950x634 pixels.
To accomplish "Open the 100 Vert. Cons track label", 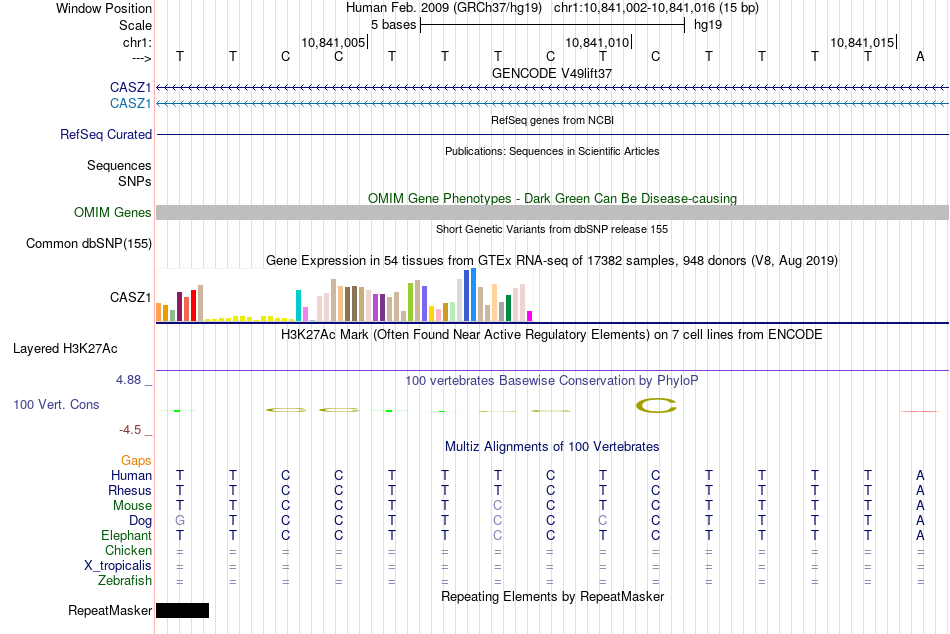I will click(56, 404).
